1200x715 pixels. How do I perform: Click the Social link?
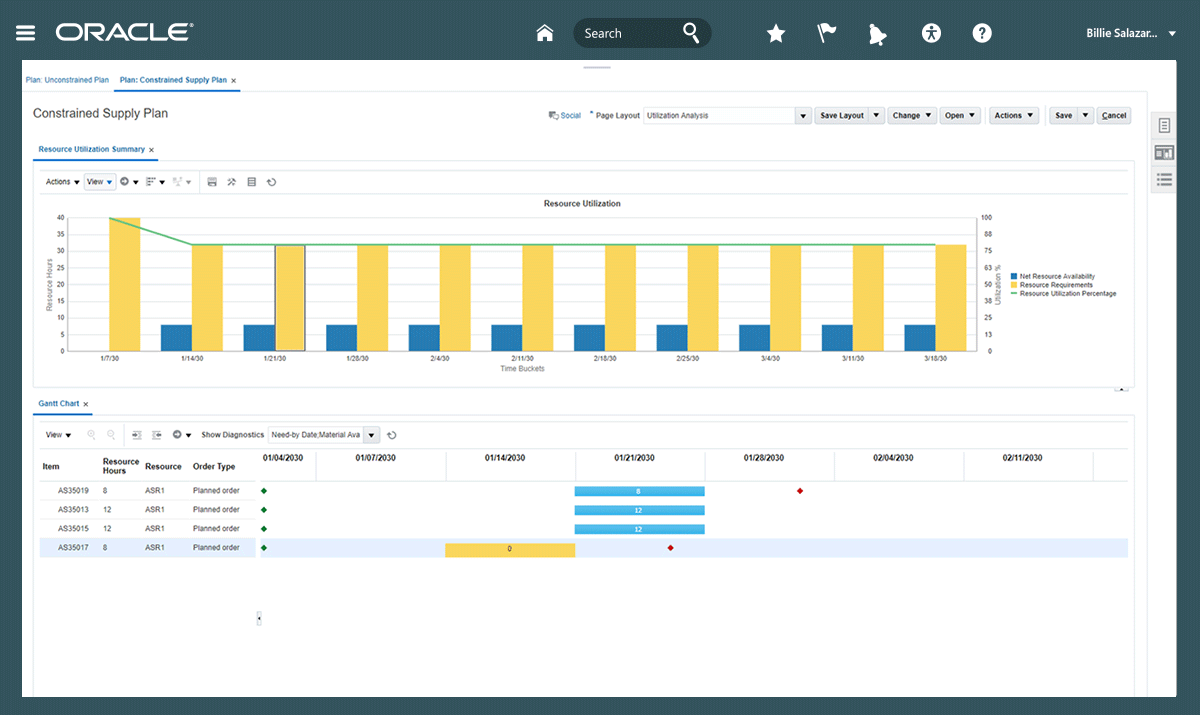[x=570, y=116]
